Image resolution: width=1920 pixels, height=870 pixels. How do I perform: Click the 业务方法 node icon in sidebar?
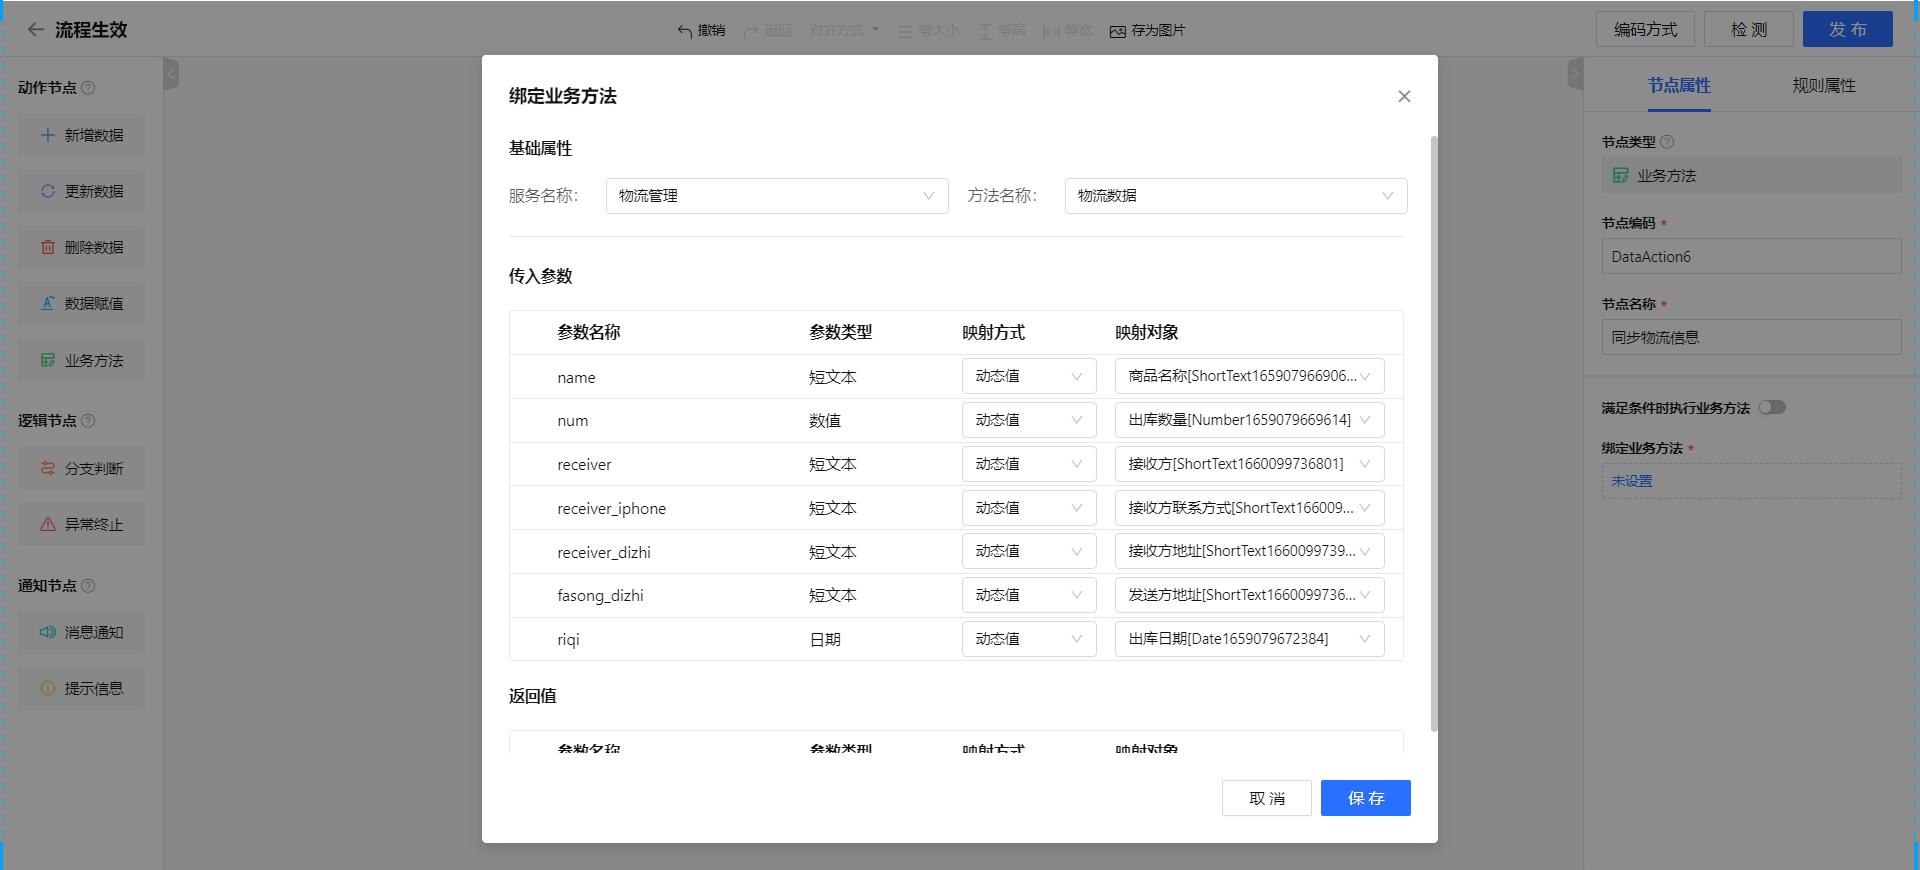click(x=47, y=360)
